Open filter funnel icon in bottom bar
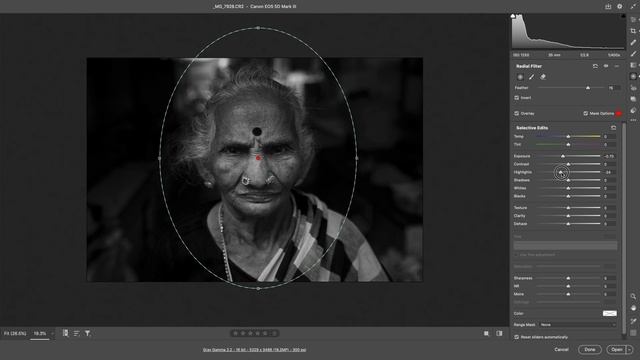 click(87, 333)
